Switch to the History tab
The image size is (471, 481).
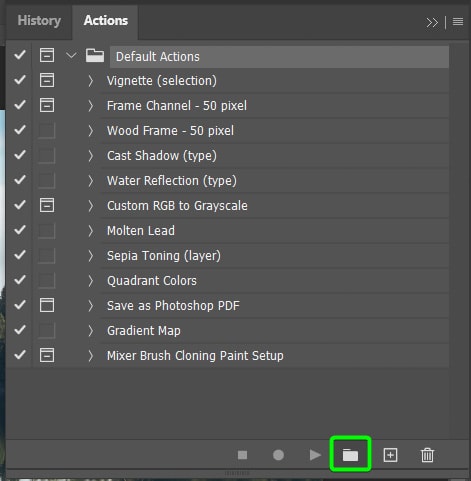click(x=39, y=21)
